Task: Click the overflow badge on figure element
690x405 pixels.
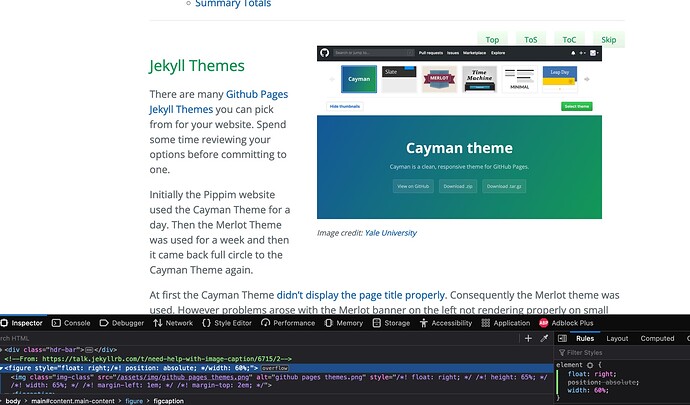Action: tap(275, 368)
